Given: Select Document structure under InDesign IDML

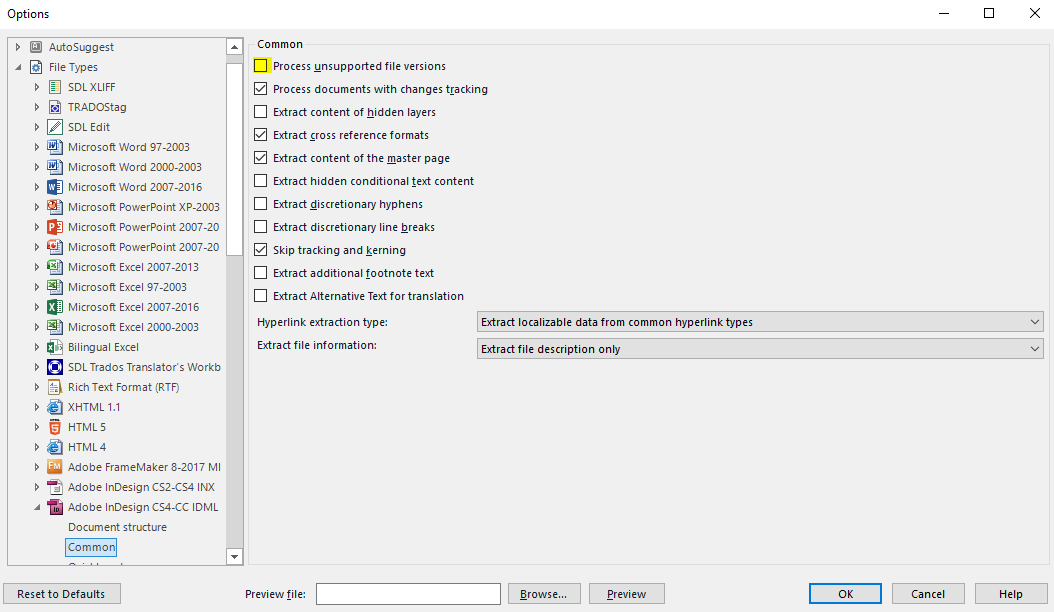Looking at the screenshot, I should coord(117,527).
